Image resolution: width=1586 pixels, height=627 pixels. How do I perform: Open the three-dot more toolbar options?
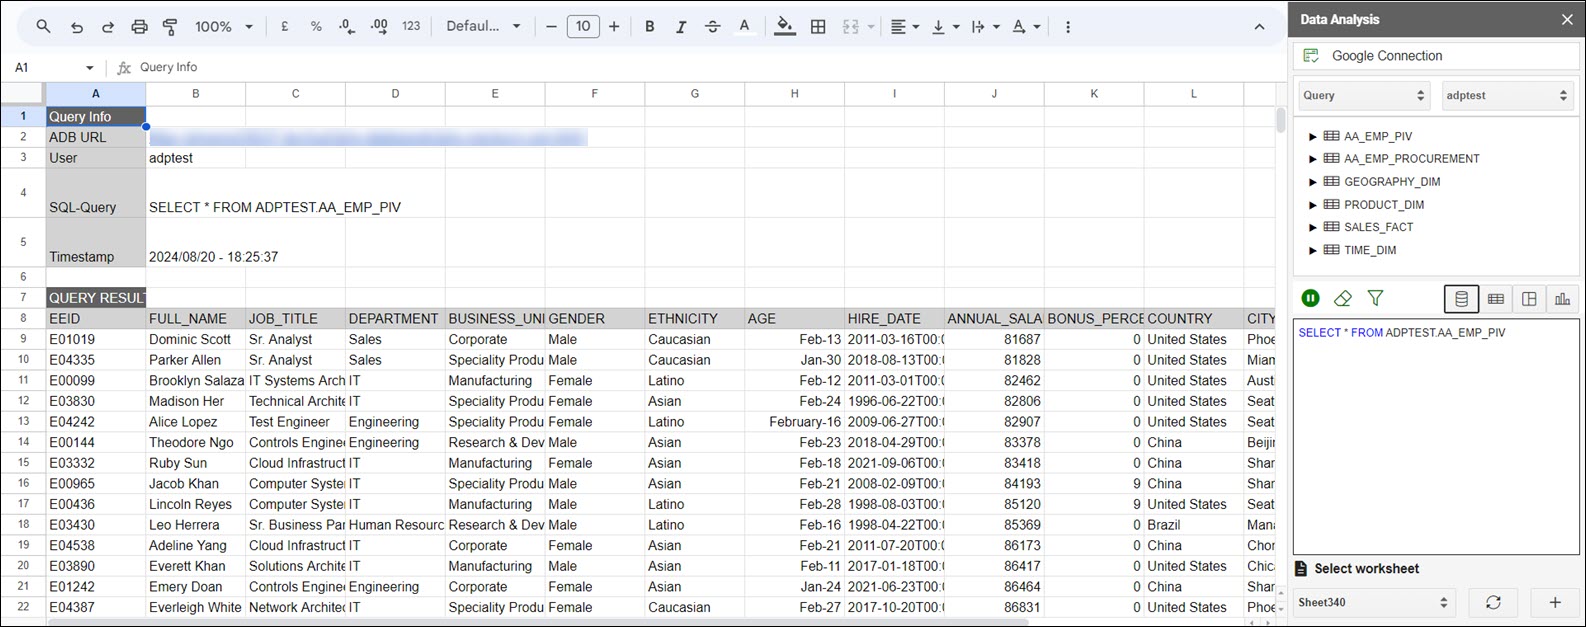click(x=1068, y=27)
